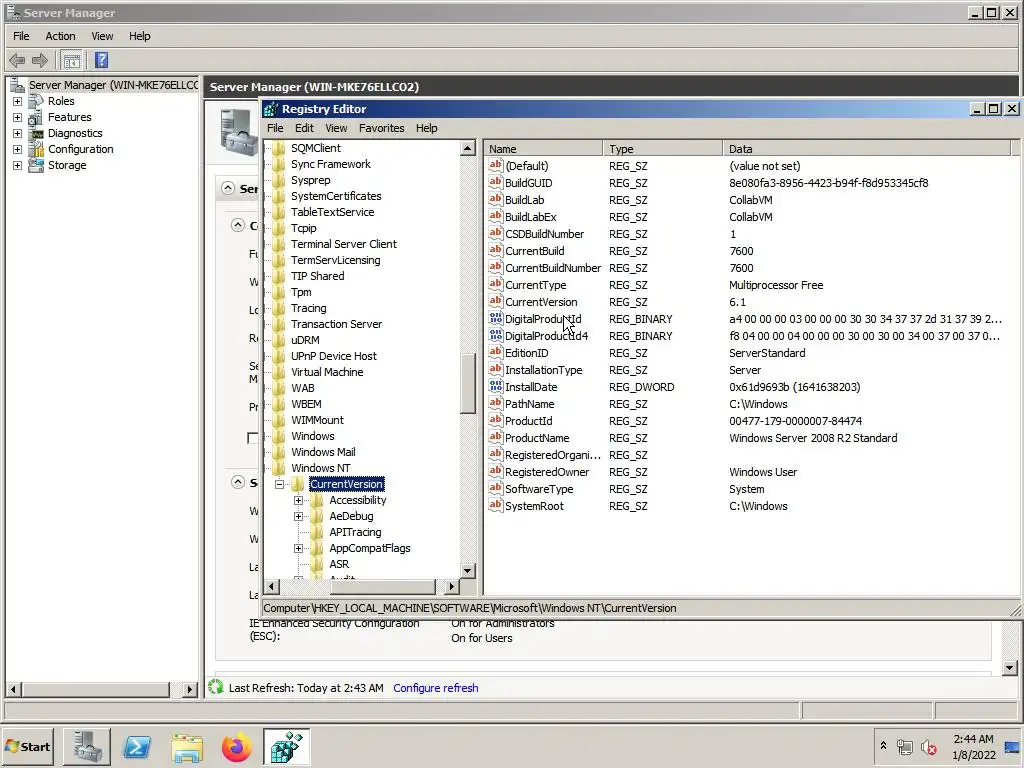Image resolution: width=1024 pixels, height=768 pixels.
Task: Click the network tray icon
Action: tap(905, 747)
